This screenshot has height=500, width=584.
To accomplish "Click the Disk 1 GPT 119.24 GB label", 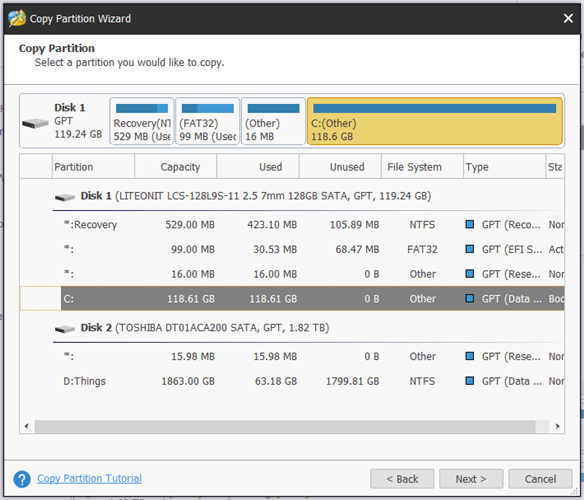I will 78,121.
